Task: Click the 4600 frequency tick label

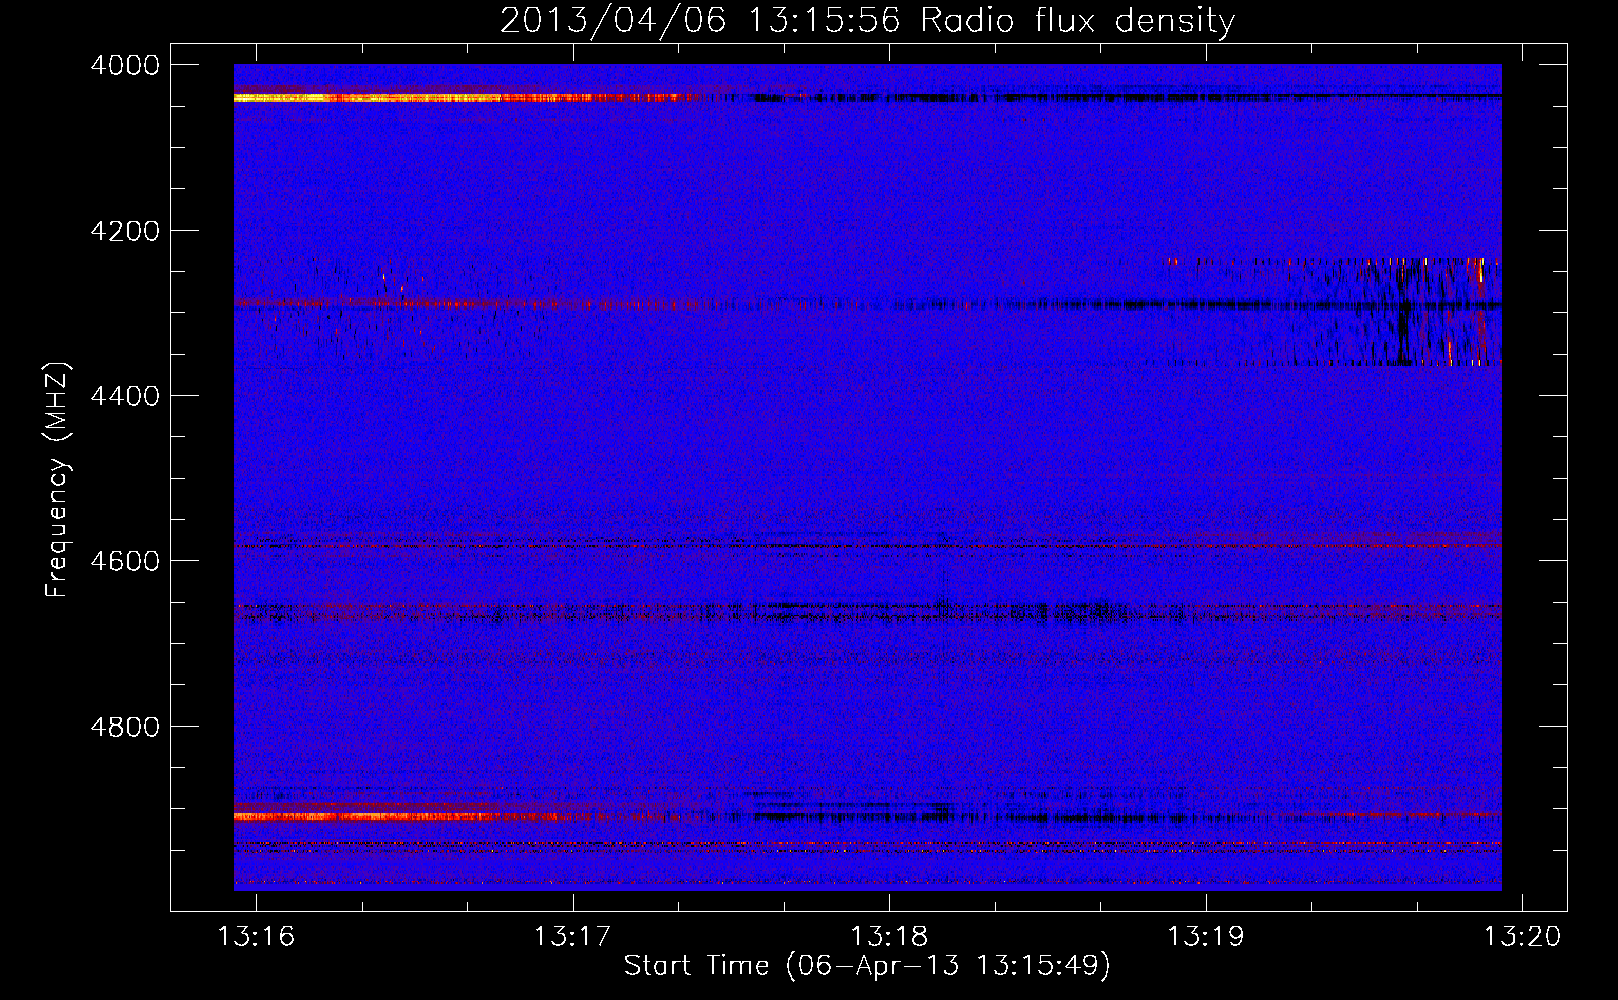Action: 125,561
